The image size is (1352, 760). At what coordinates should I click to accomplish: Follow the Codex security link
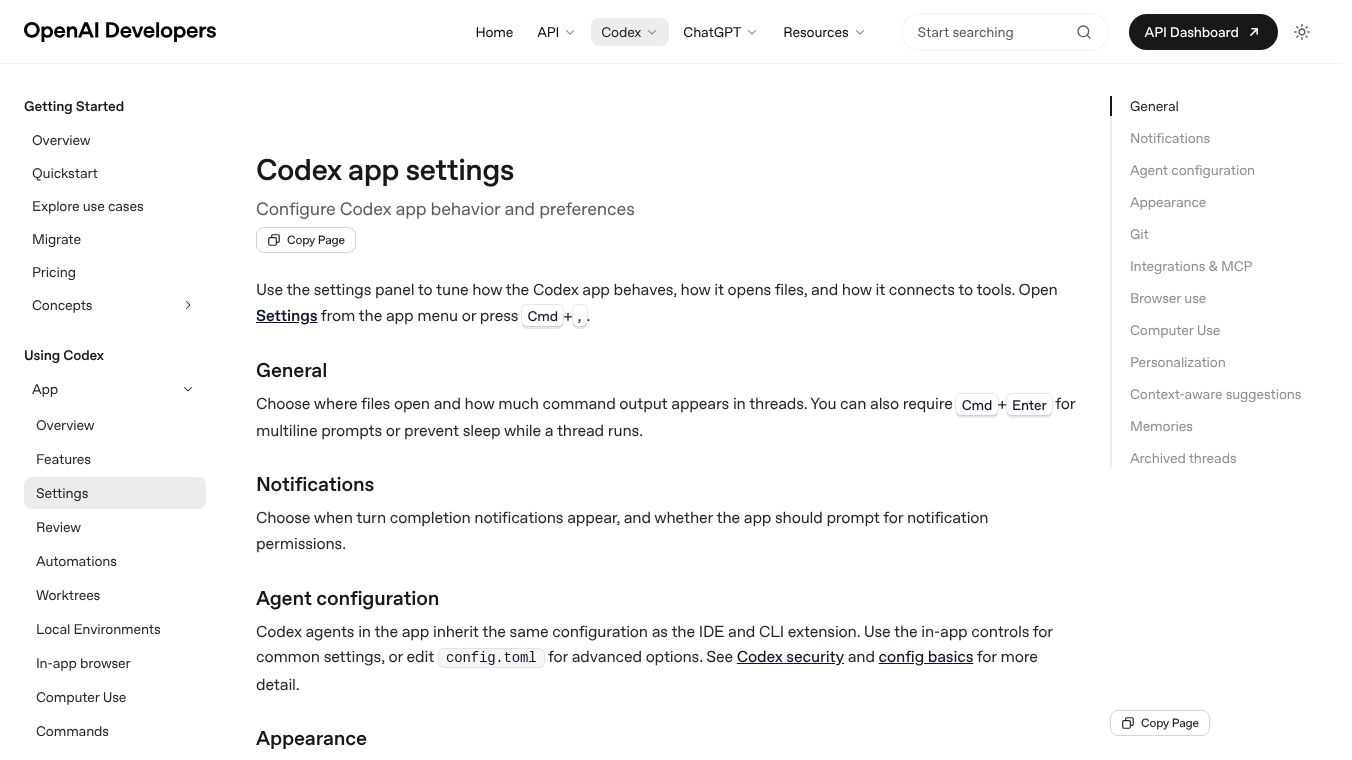pos(790,657)
